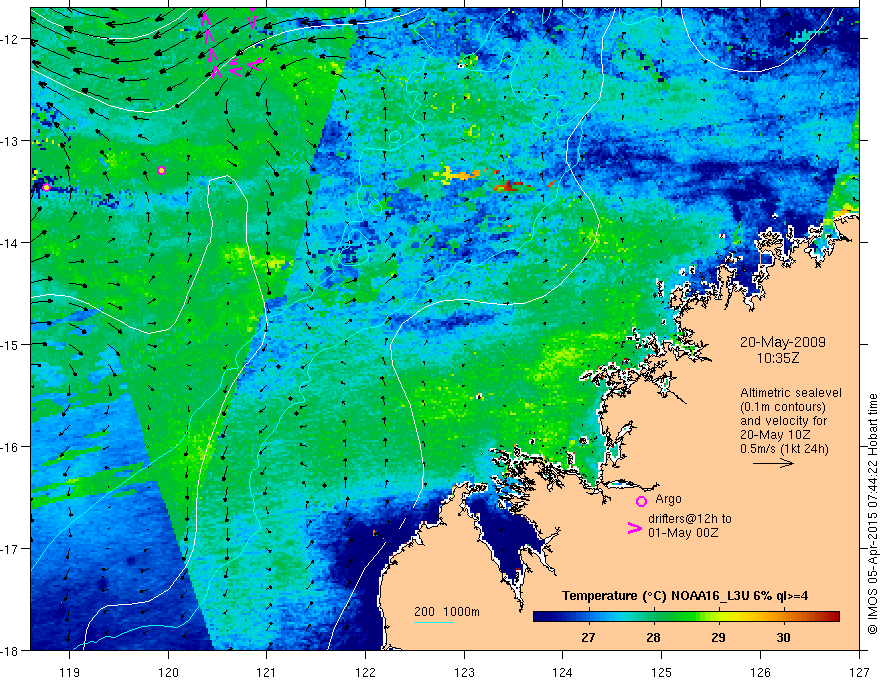Click the 'Argo' legend label
The image size is (880, 680).
click(x=668, y=499)
